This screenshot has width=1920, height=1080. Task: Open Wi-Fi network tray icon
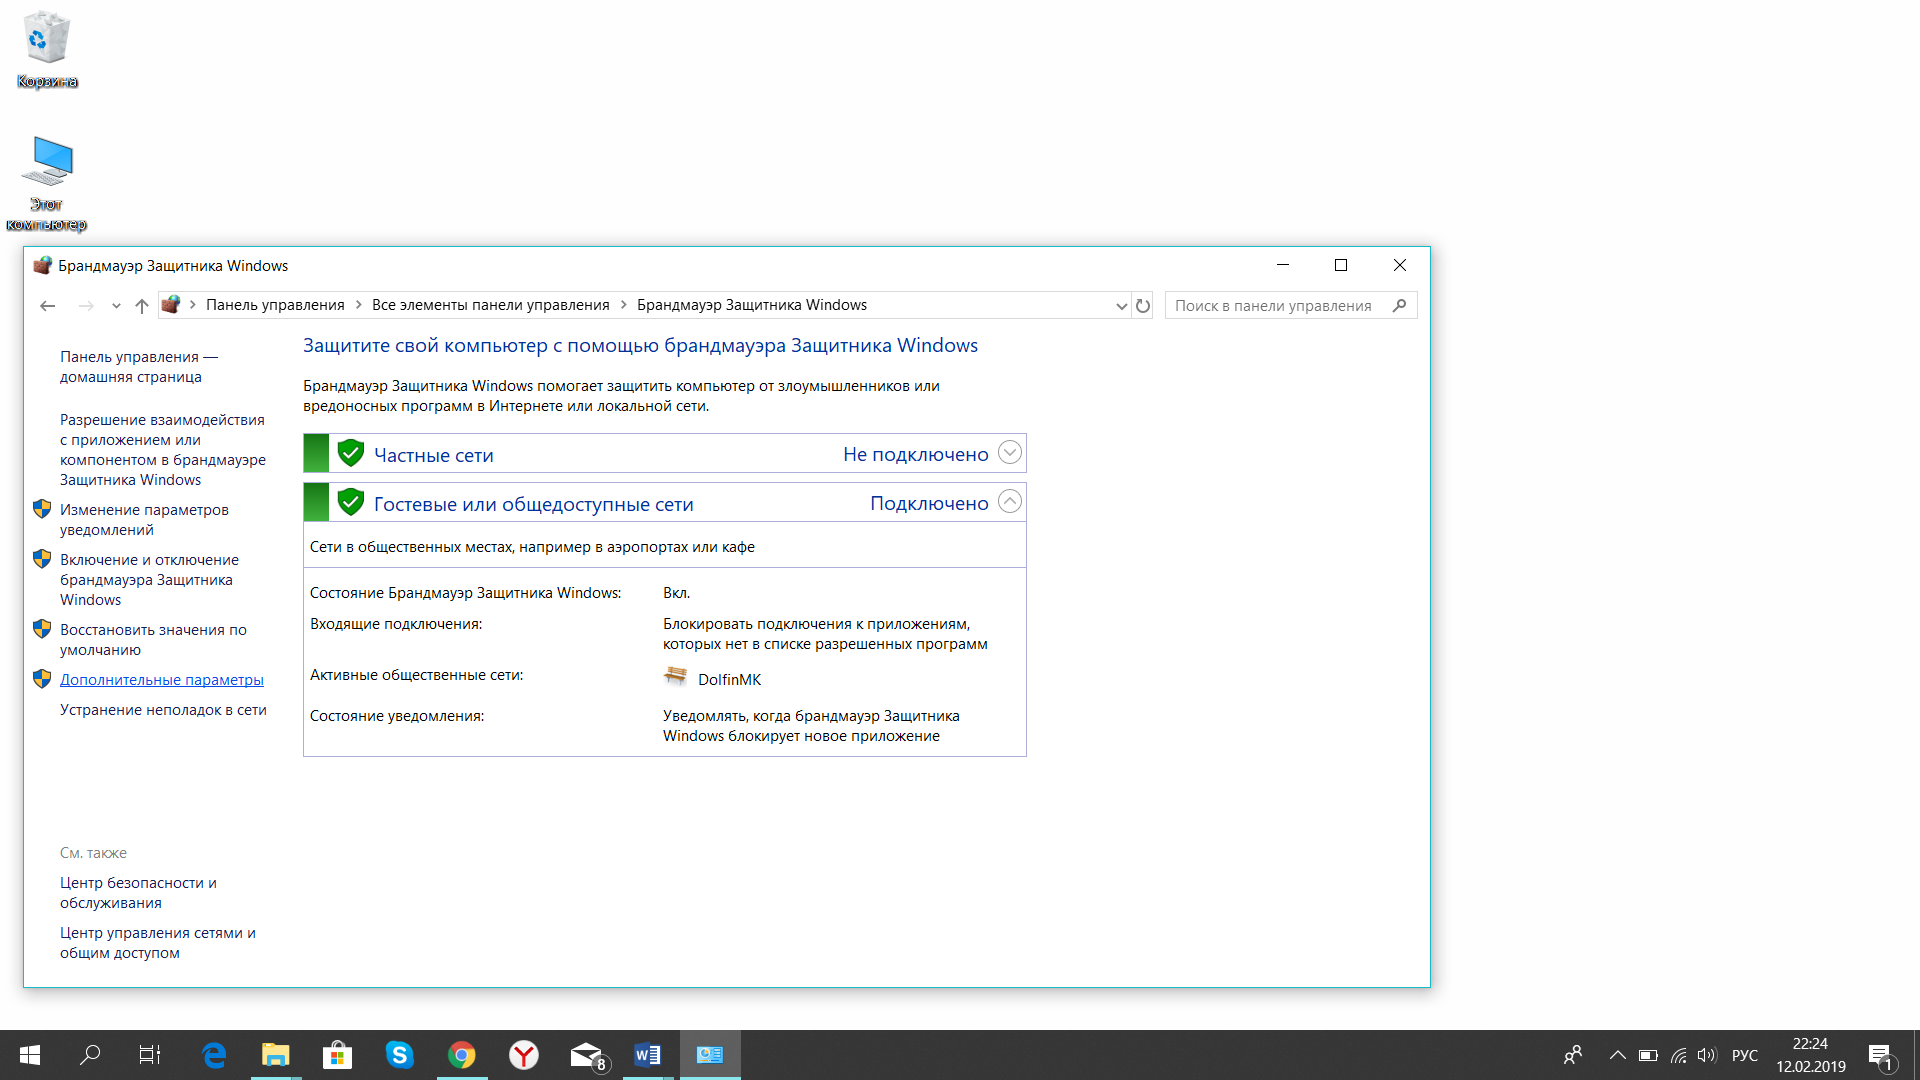point(1679,1055)
